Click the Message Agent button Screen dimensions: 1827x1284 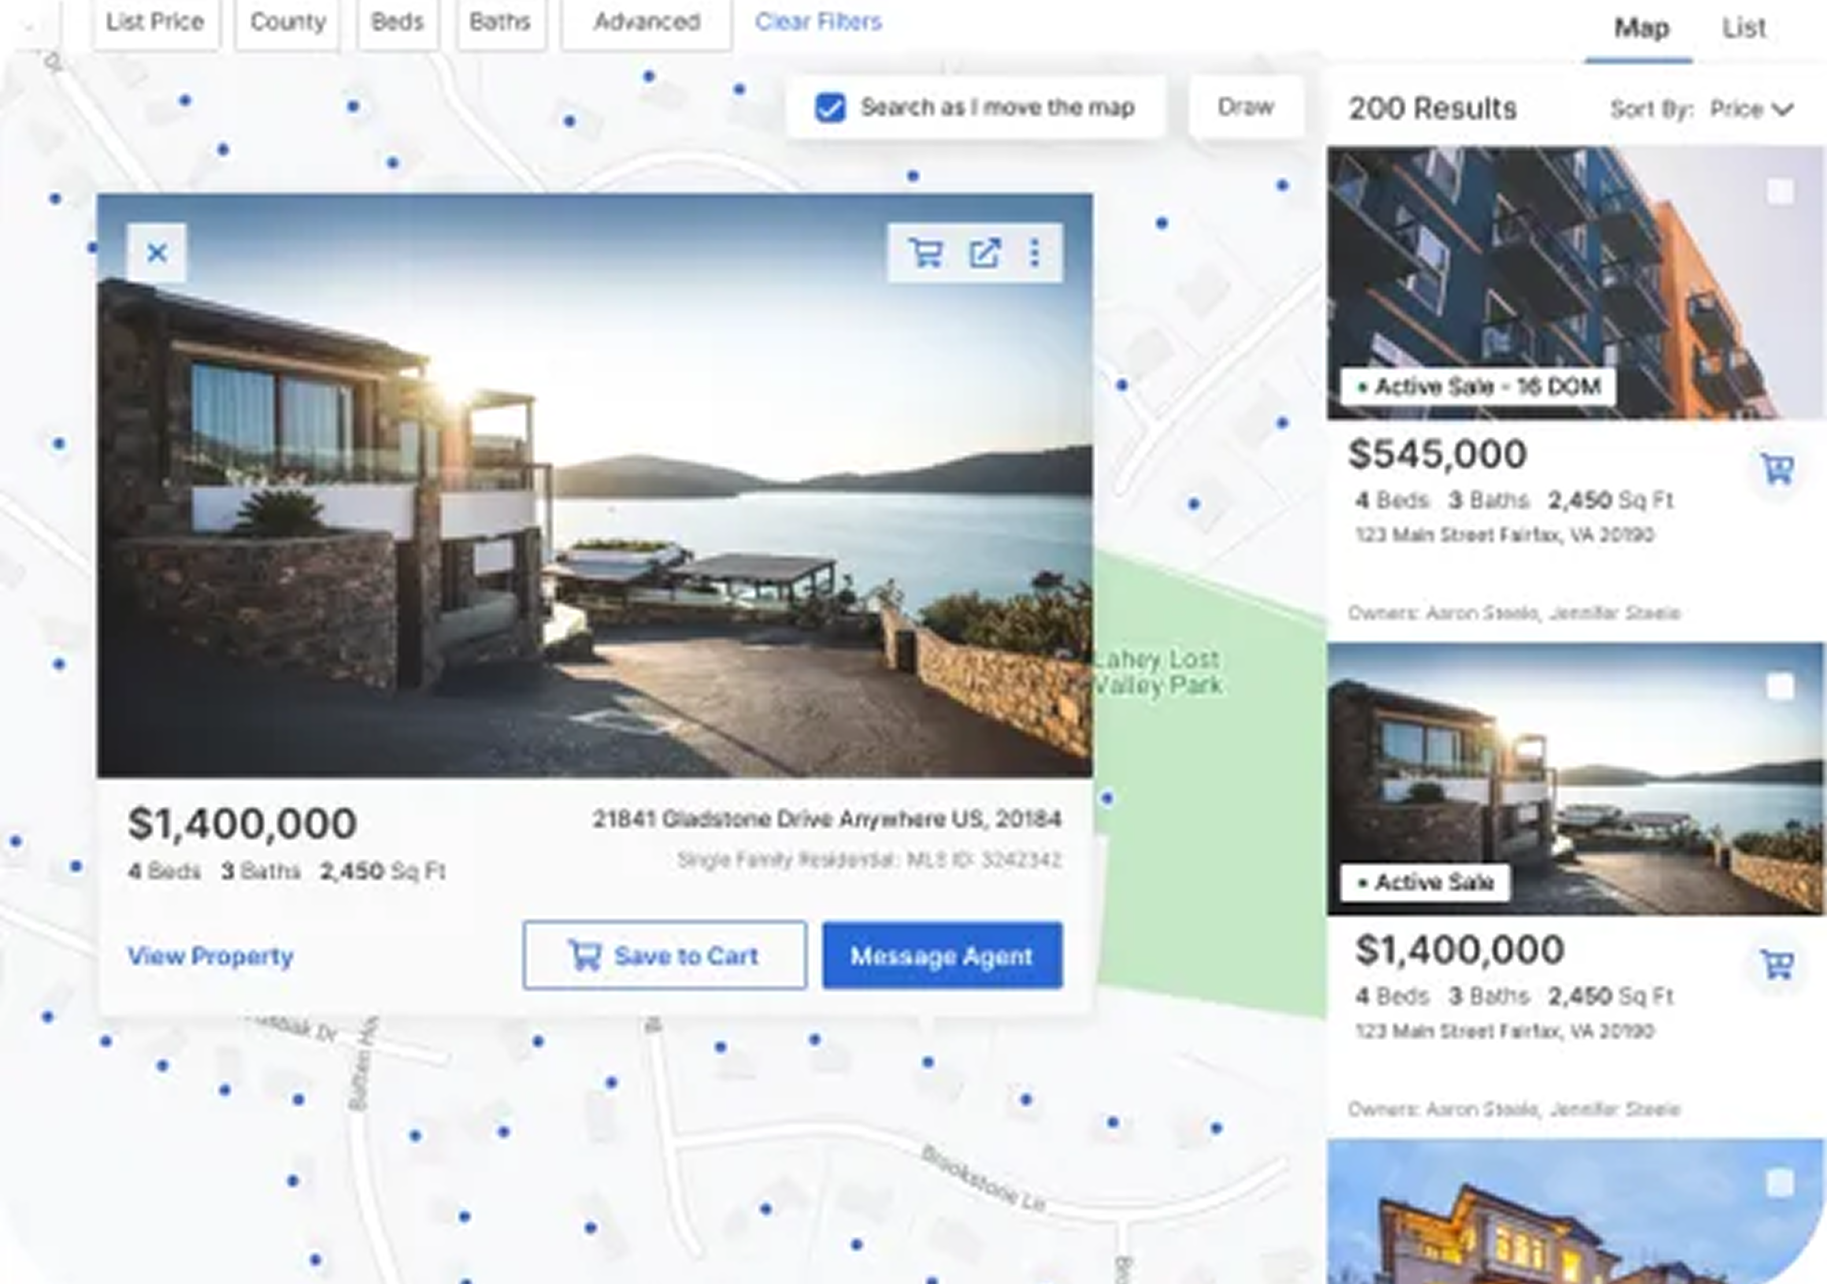pos(942,956)
